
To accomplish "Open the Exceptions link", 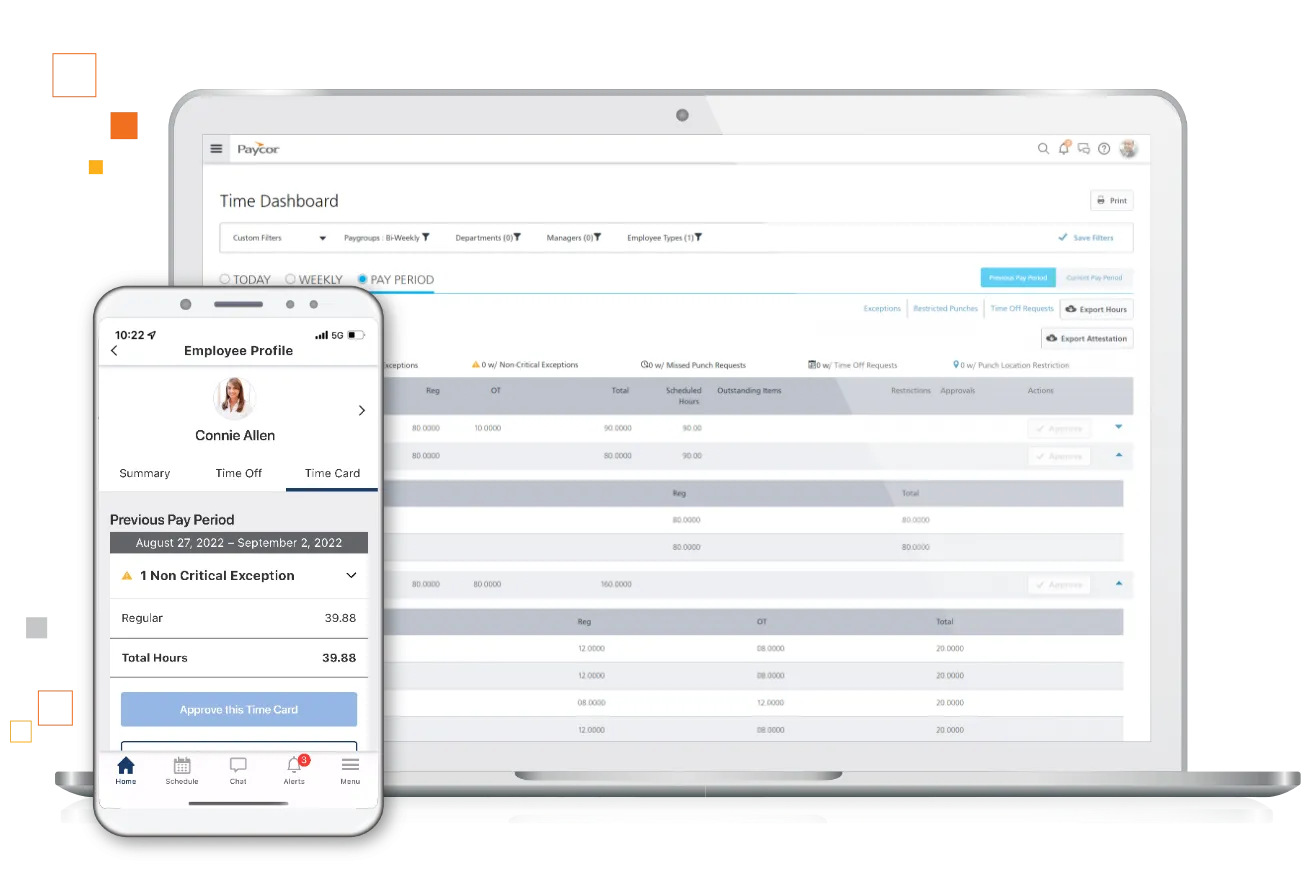I will click(882, 309).
